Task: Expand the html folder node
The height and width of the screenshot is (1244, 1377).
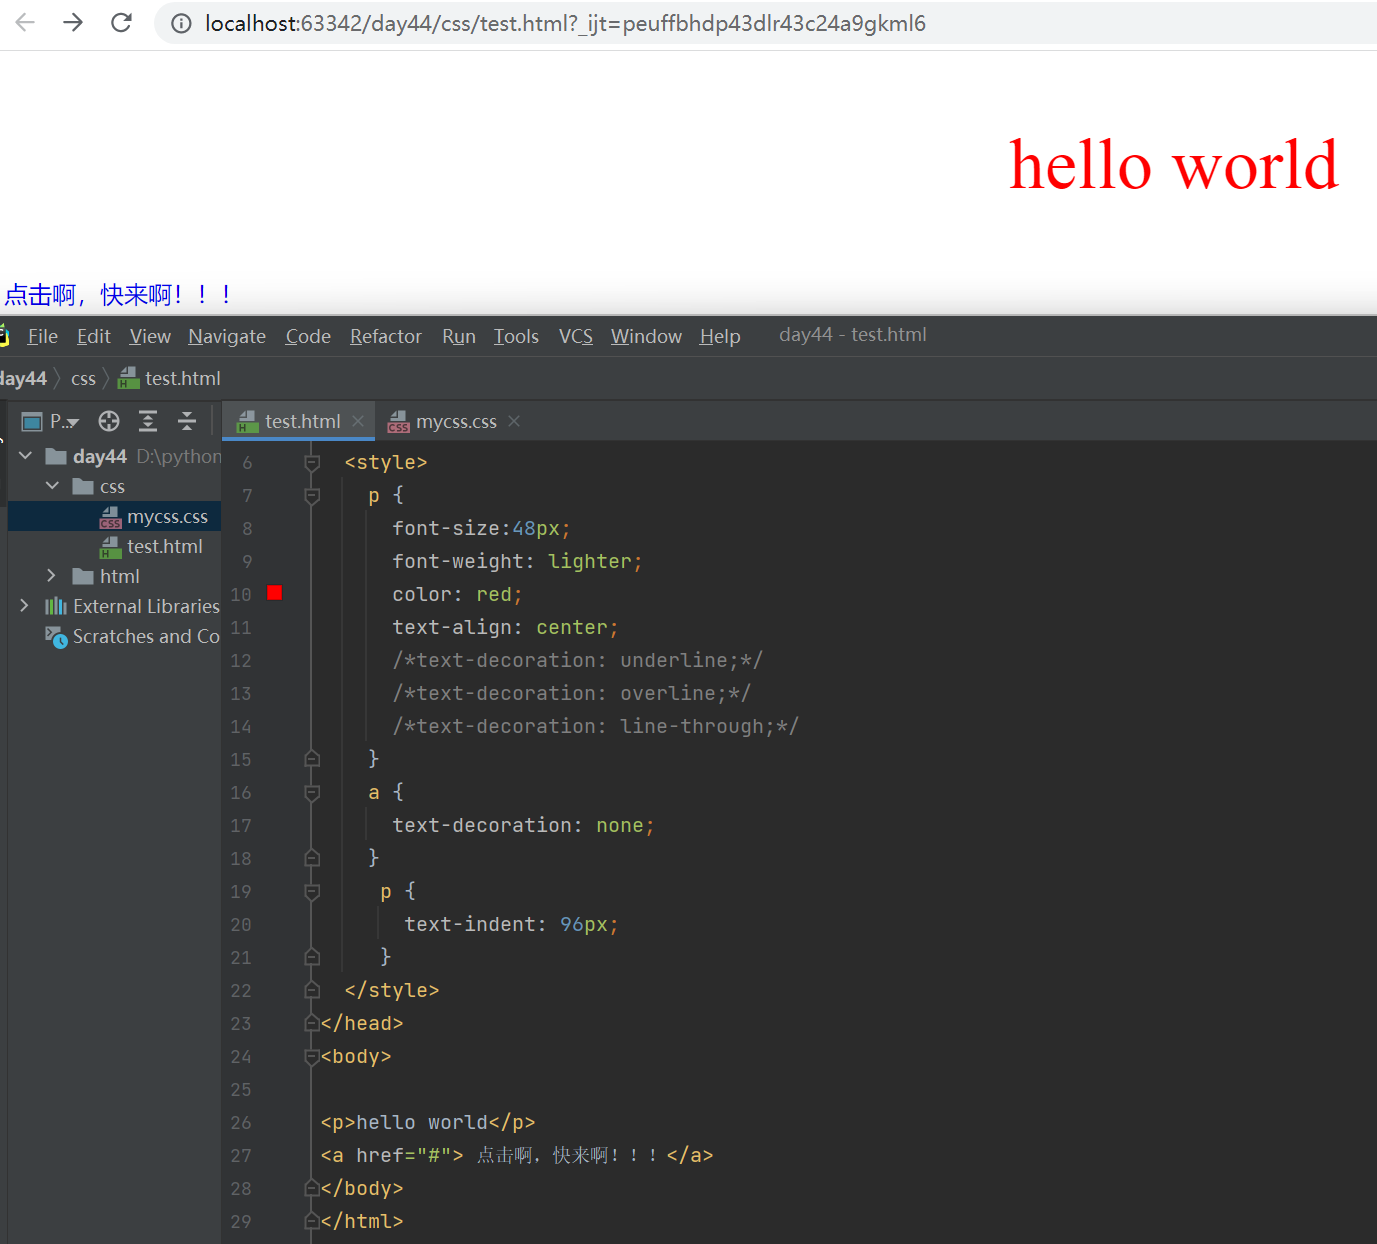Action: click(52, 576)
